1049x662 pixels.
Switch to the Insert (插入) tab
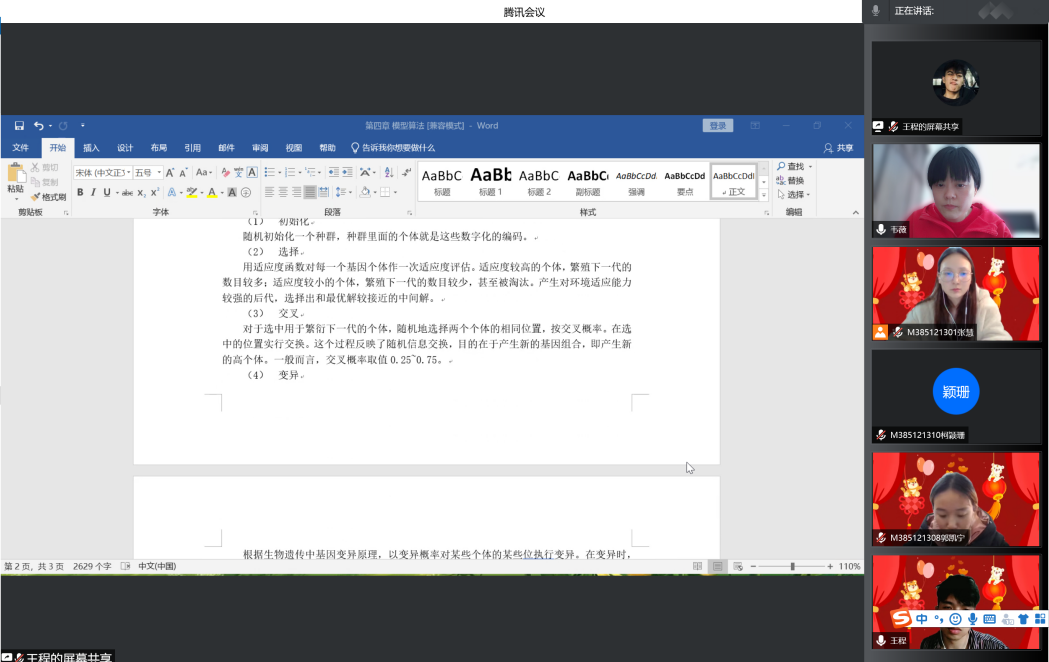(x=91, y=148)
